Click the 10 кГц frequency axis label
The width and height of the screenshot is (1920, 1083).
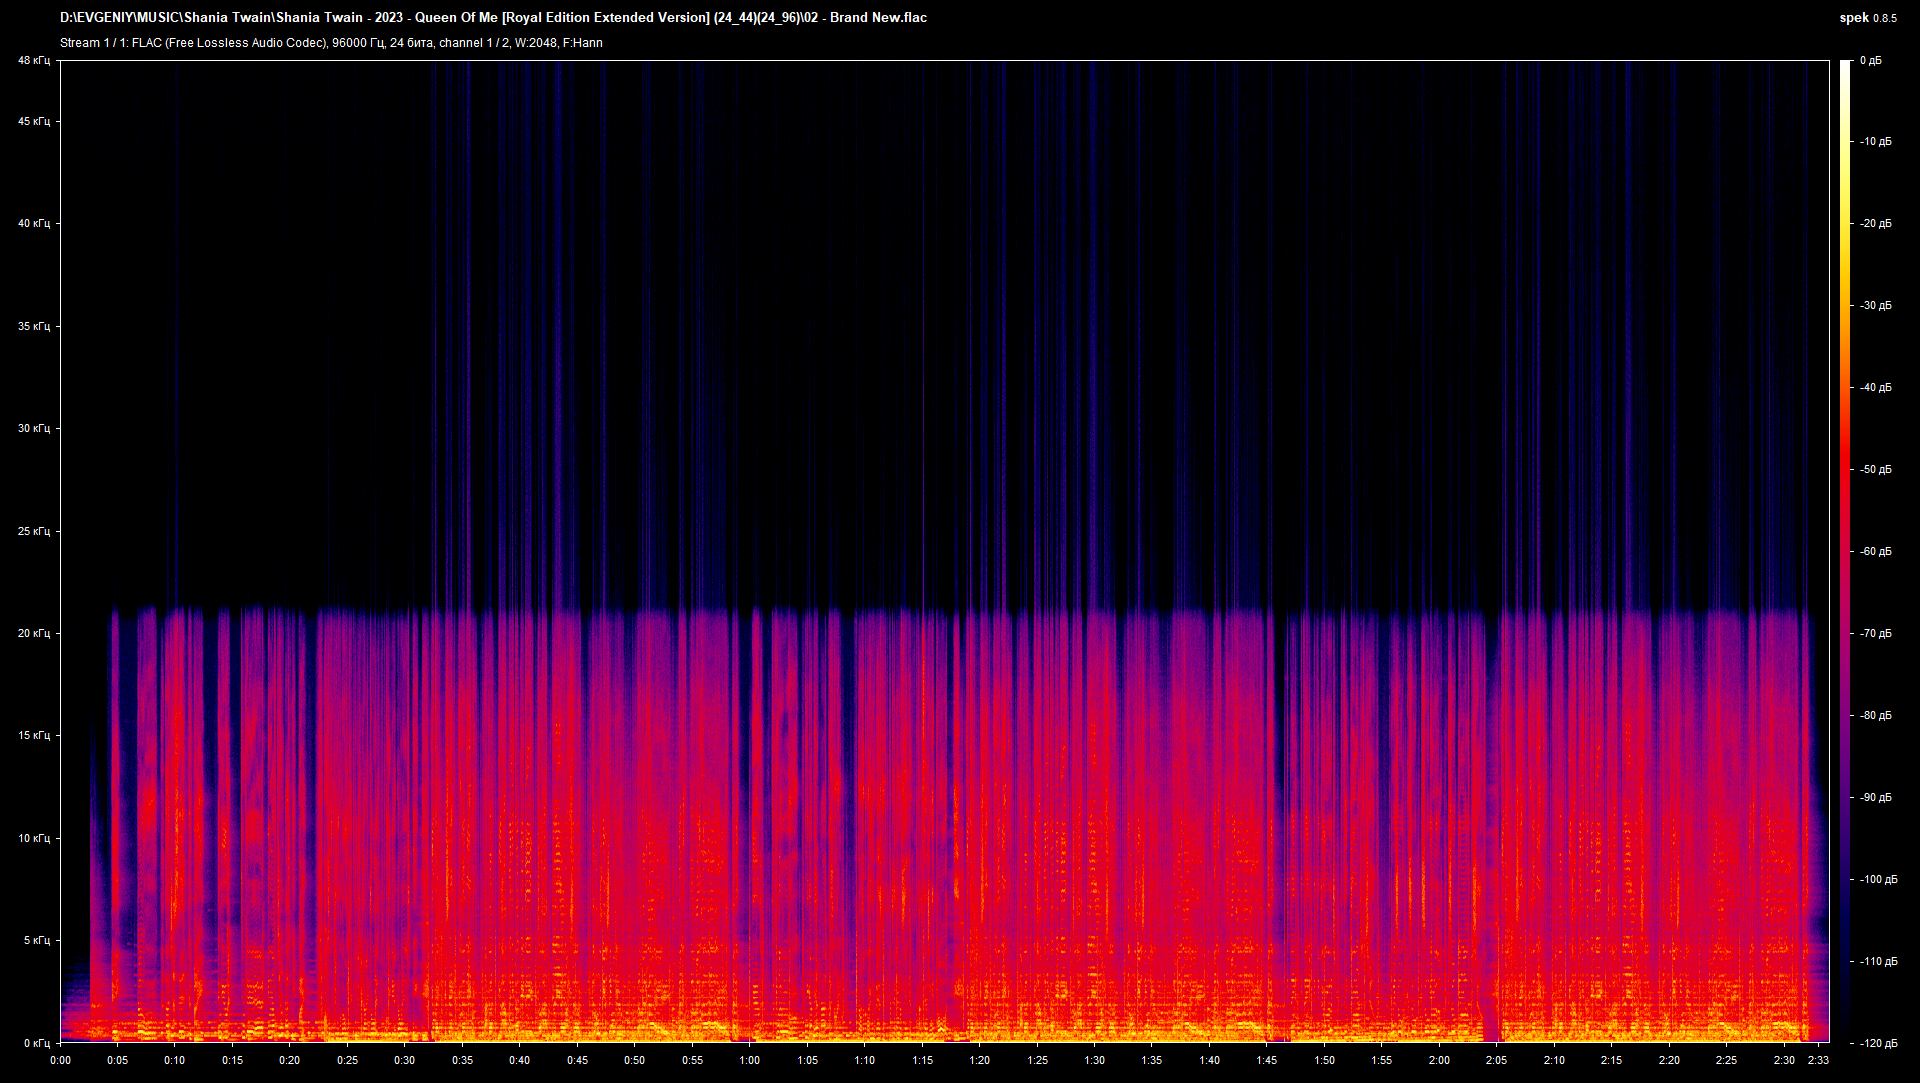(33, 838)
